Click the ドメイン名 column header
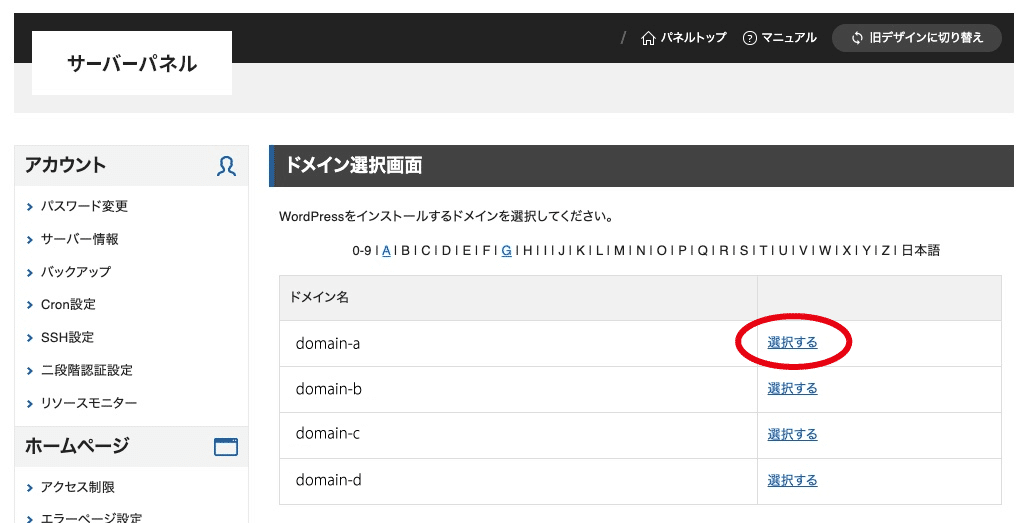This screenshot has height=523, width=1017. (x=518, y=298)
